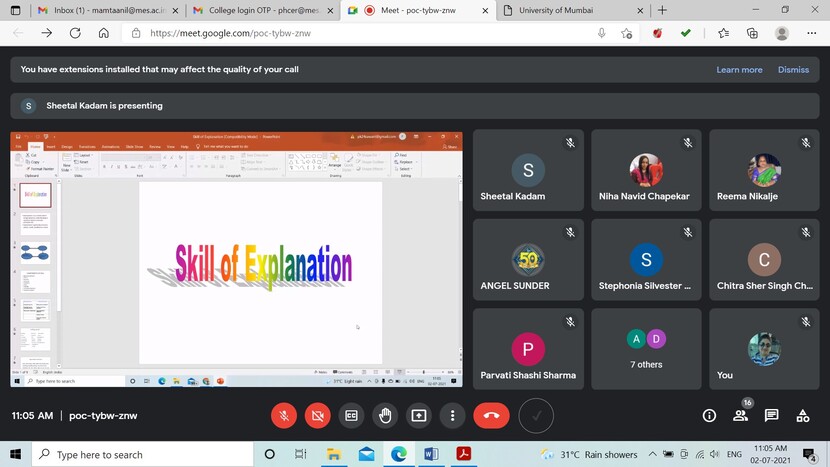
Task: Expand the 7 others participant tile
Action: (646, 348)
